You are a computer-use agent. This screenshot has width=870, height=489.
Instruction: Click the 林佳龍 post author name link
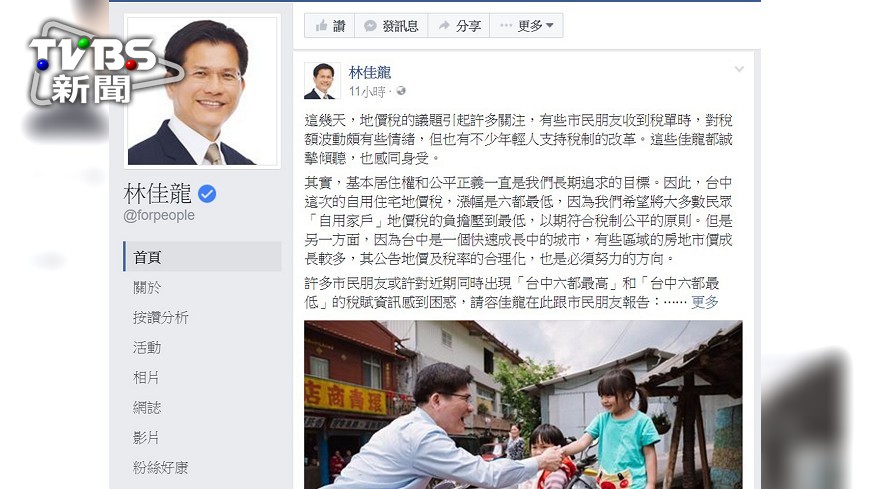click(370, 72)
